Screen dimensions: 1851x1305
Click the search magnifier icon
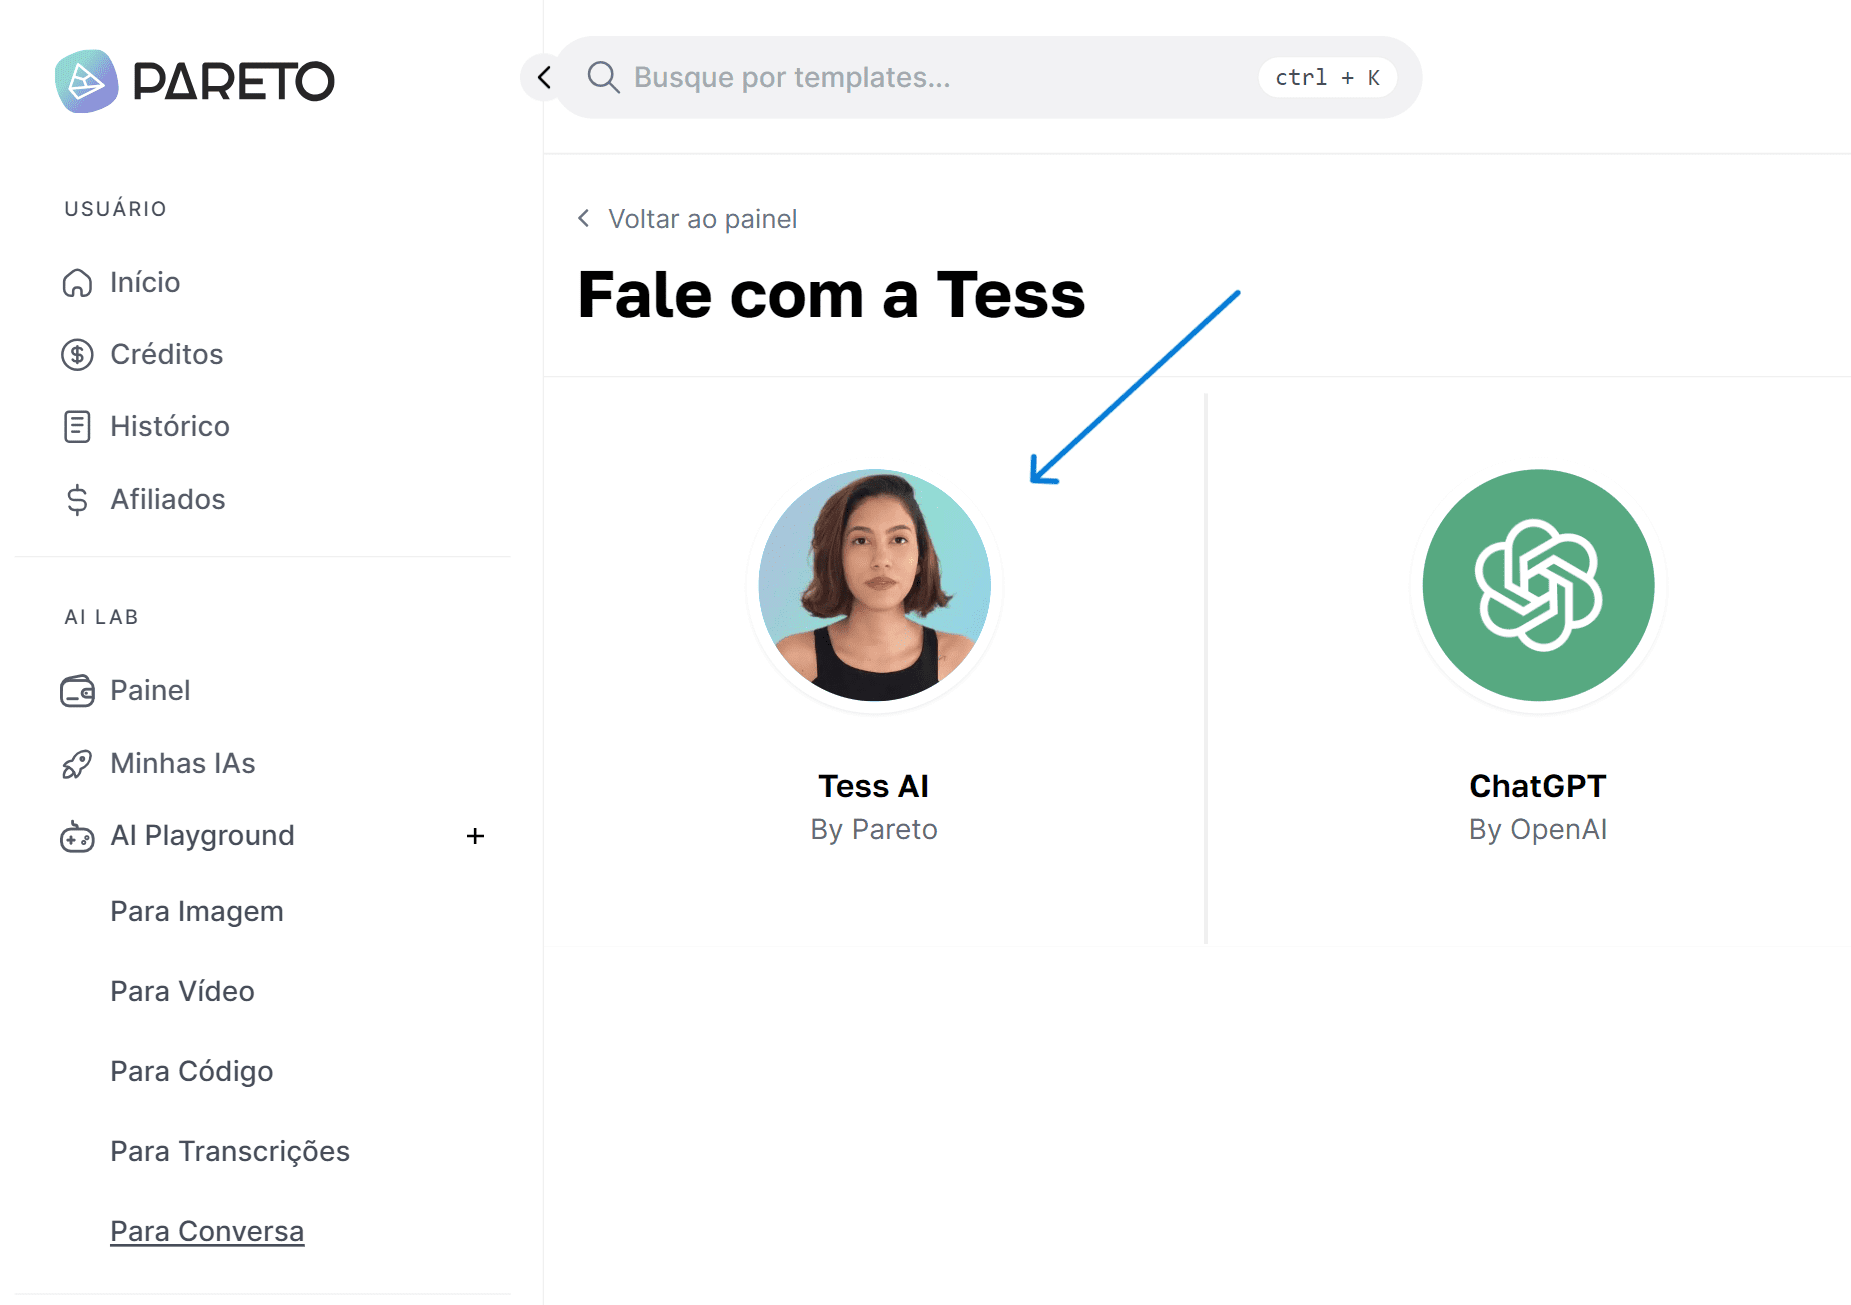click(x=603, y=77)
